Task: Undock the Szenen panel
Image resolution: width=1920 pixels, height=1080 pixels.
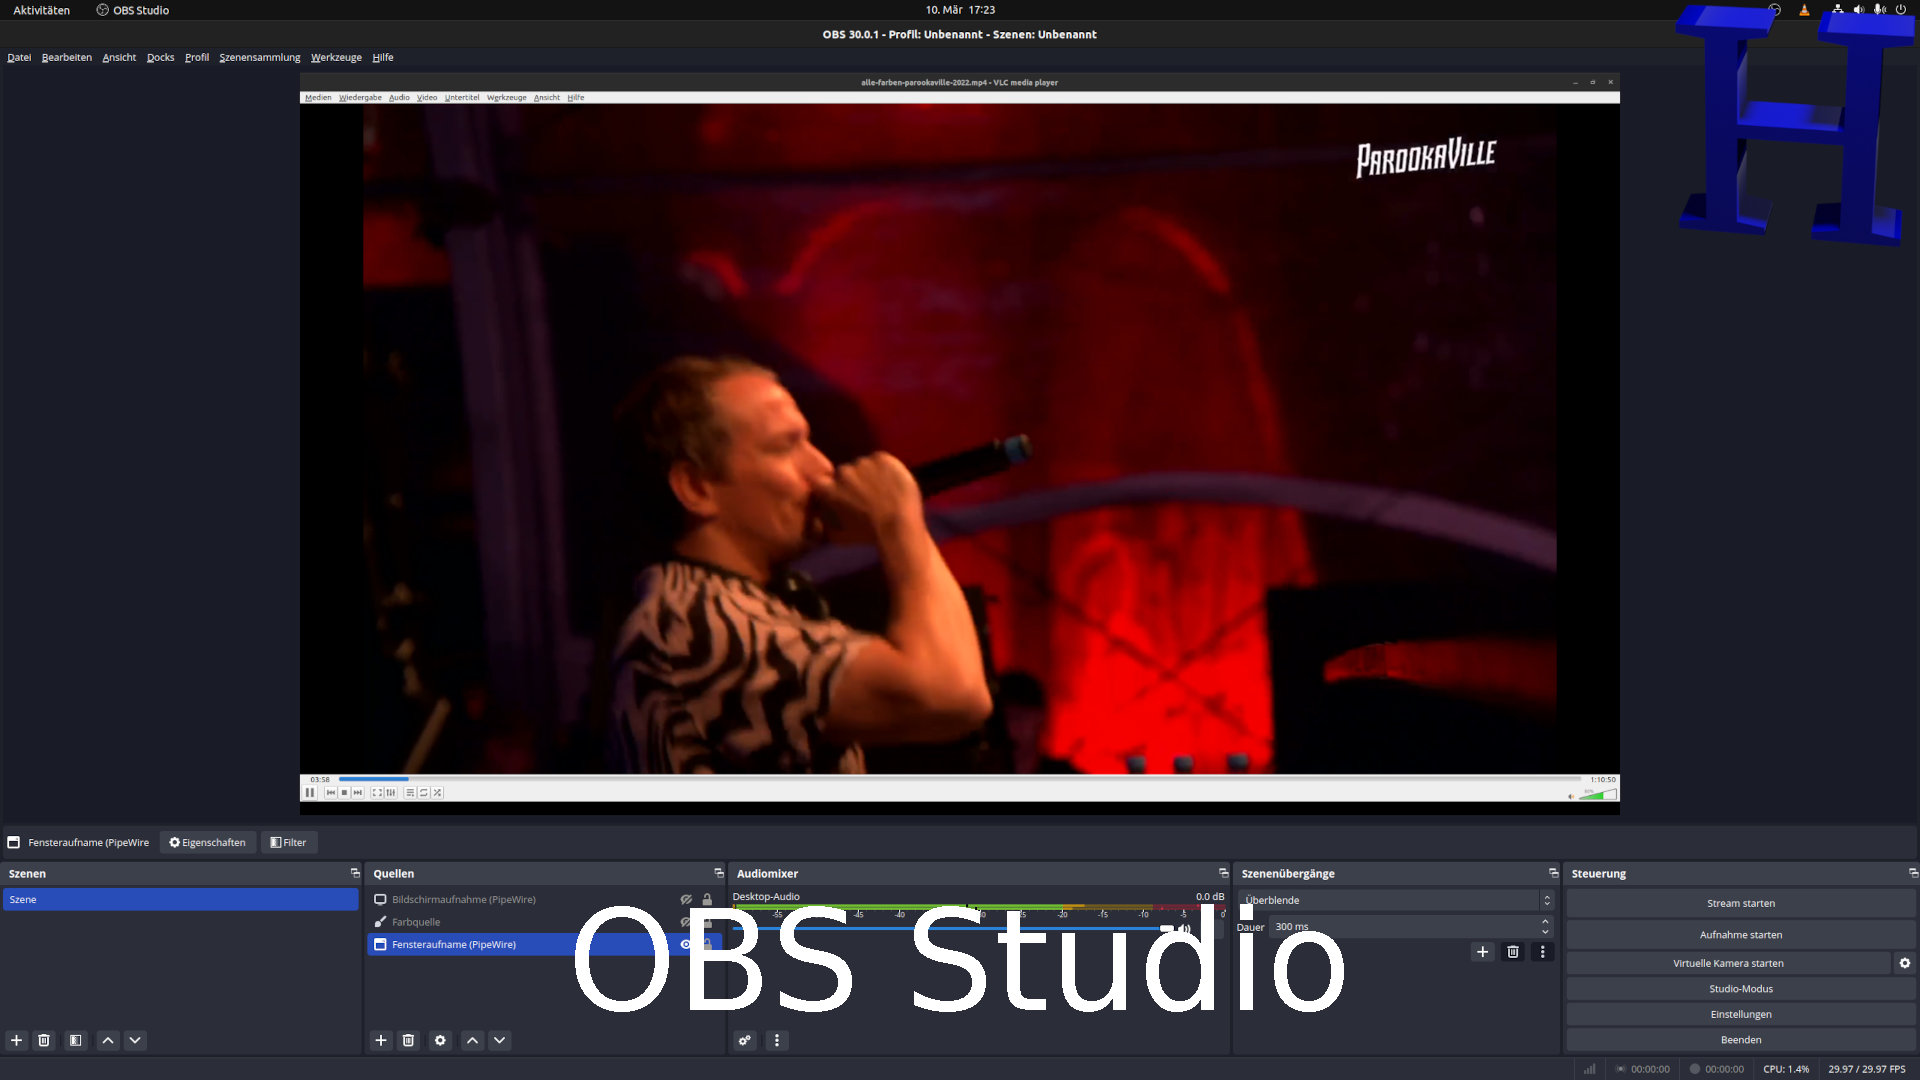Action: [355, 873]
